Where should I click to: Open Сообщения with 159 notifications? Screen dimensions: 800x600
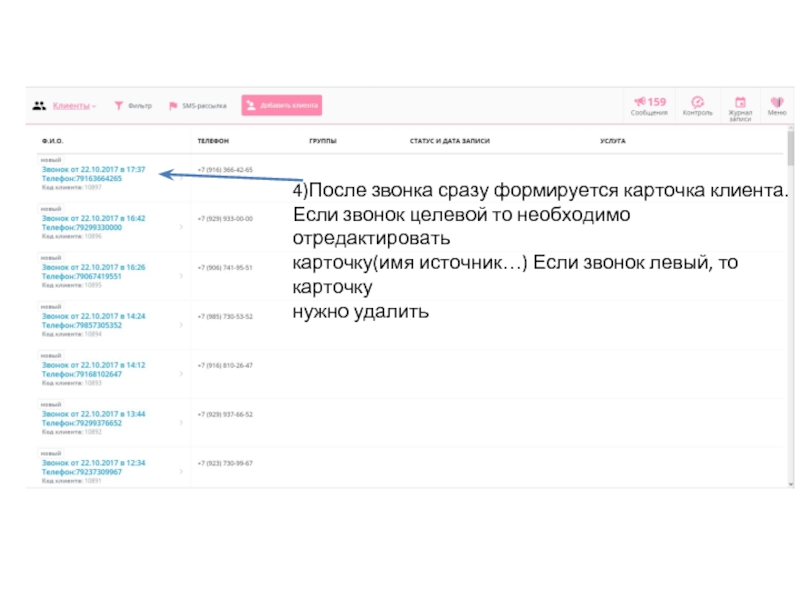[x=649, y=106]
